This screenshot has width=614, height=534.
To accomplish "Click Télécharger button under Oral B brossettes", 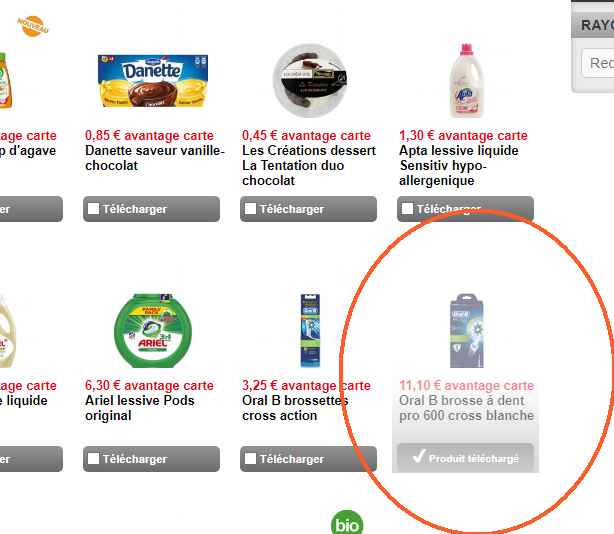I will click(x=309, y=459).
